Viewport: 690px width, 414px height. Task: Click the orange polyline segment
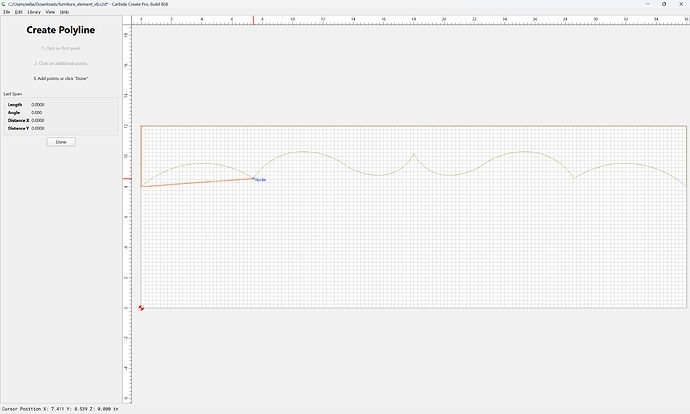click(198, 183)
